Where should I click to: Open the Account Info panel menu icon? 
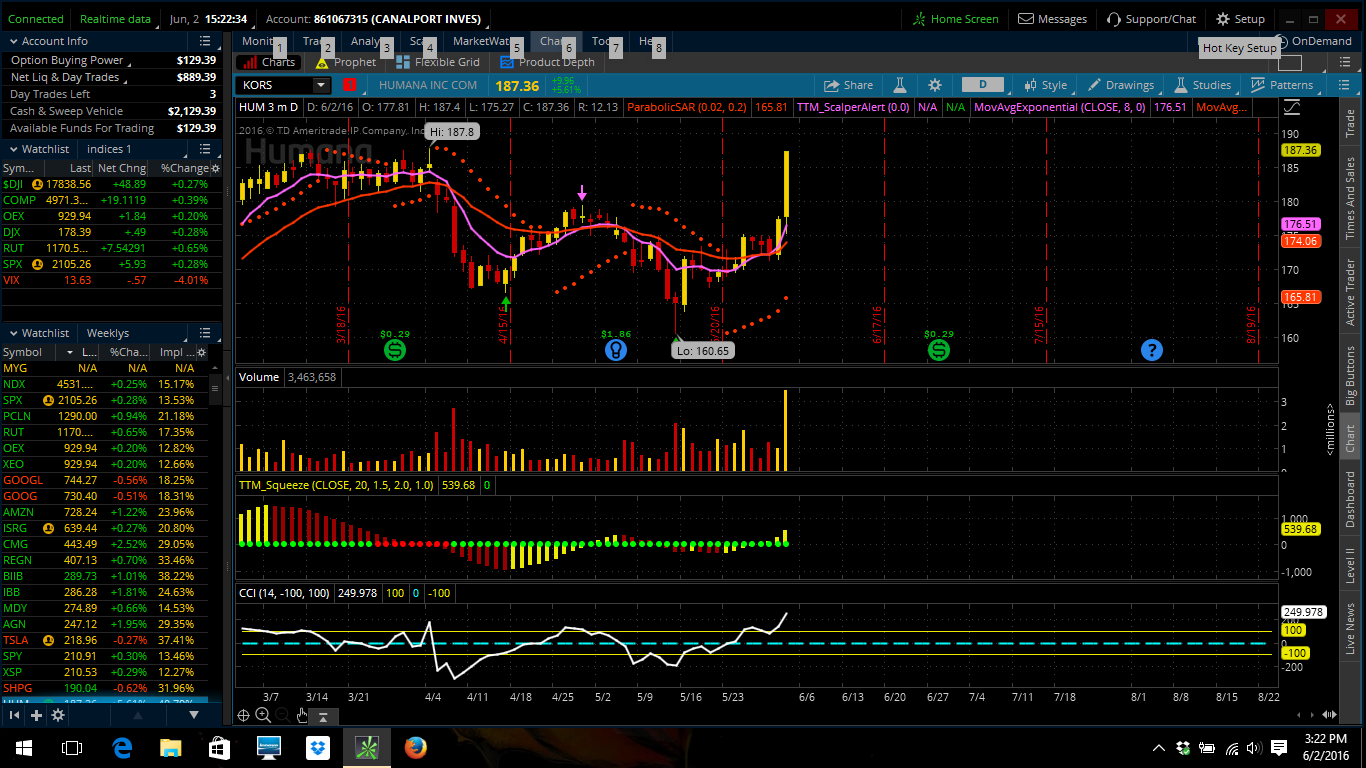pos(205,41)
